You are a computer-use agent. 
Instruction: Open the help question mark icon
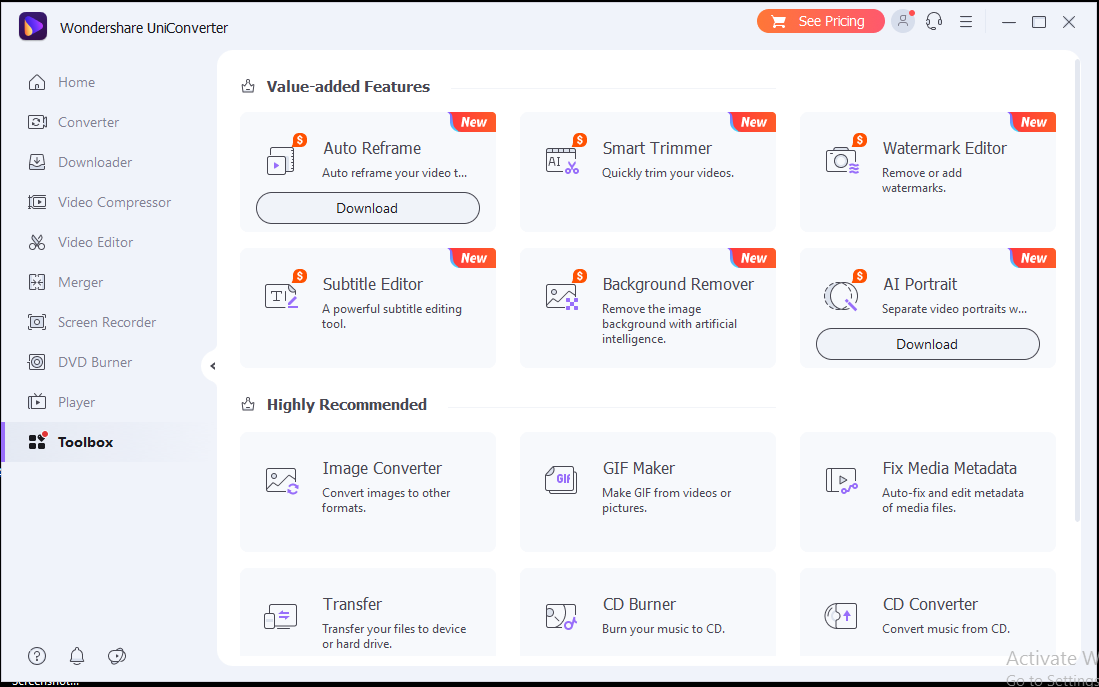click(37, 656)
